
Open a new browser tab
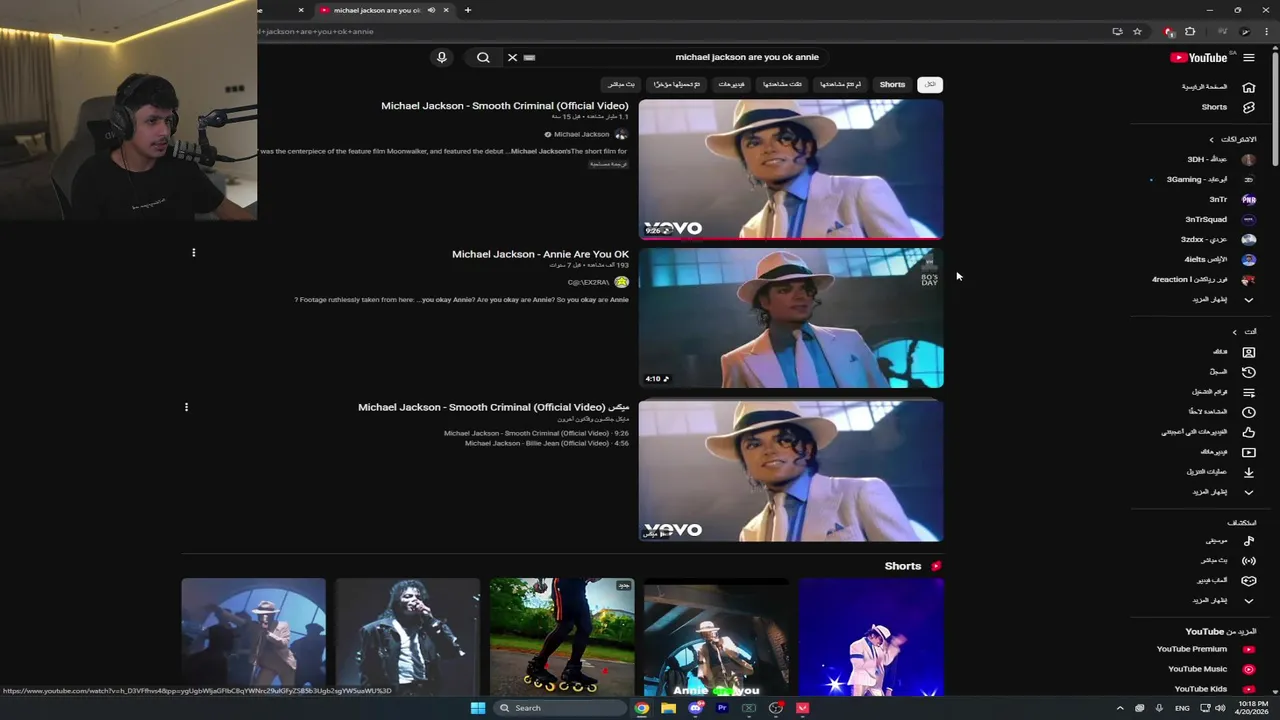click(467, 10)
